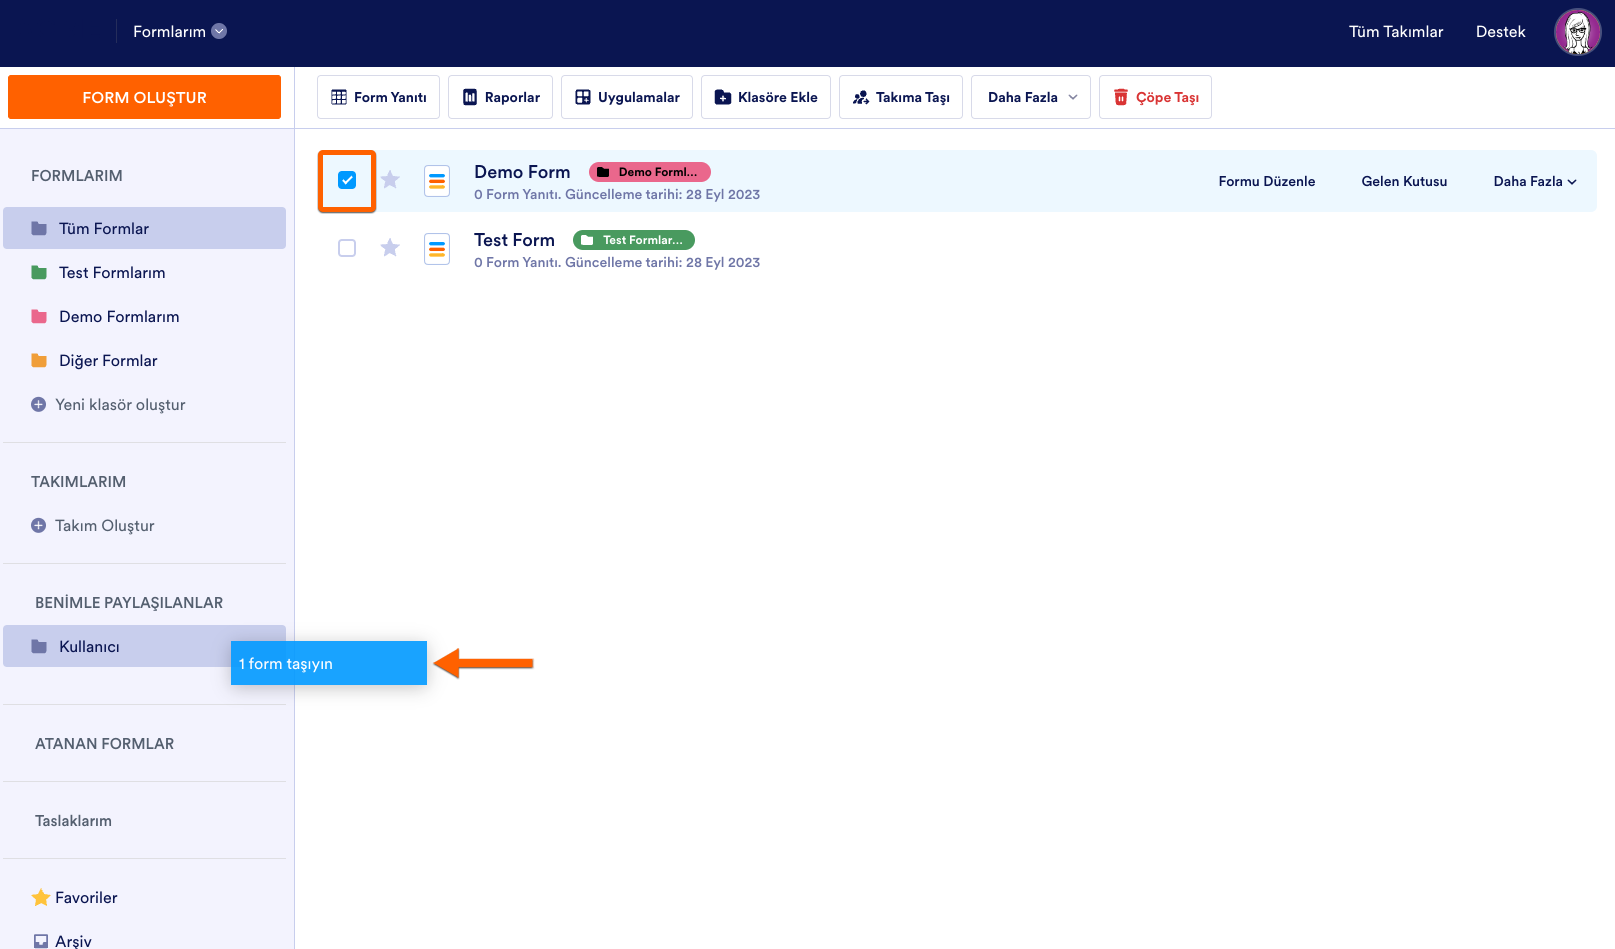Click the trash icon on Çöpe Taşı
This screenshot has width=1615, height=949.
pyautogui.click(x=1121, y=97)
